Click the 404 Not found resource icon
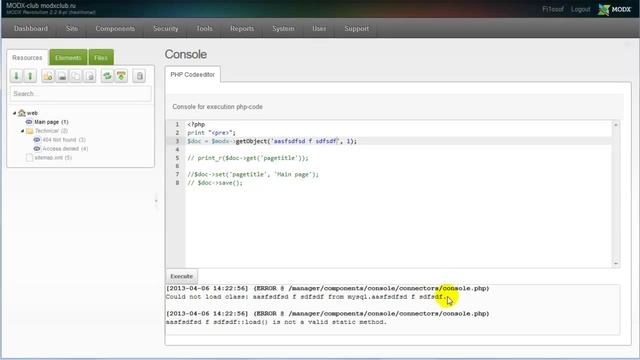 [37, 140]
